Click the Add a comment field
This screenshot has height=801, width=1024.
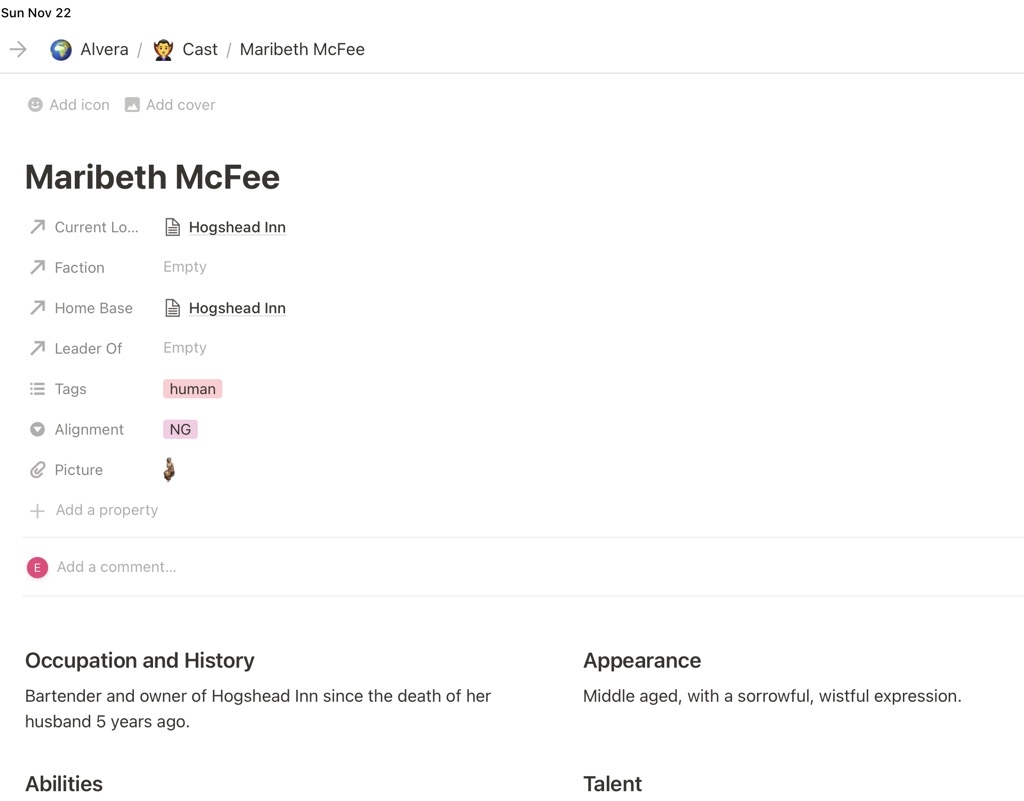click(116, 567)
